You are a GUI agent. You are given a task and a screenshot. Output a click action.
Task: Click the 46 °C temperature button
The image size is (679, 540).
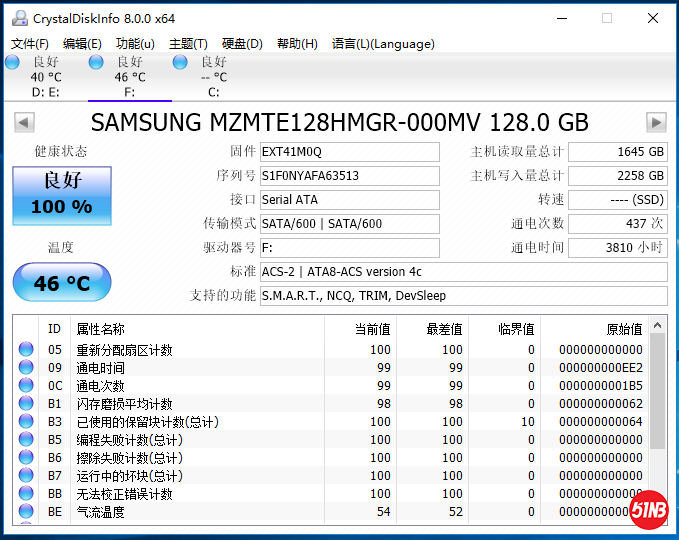(62, 283)
